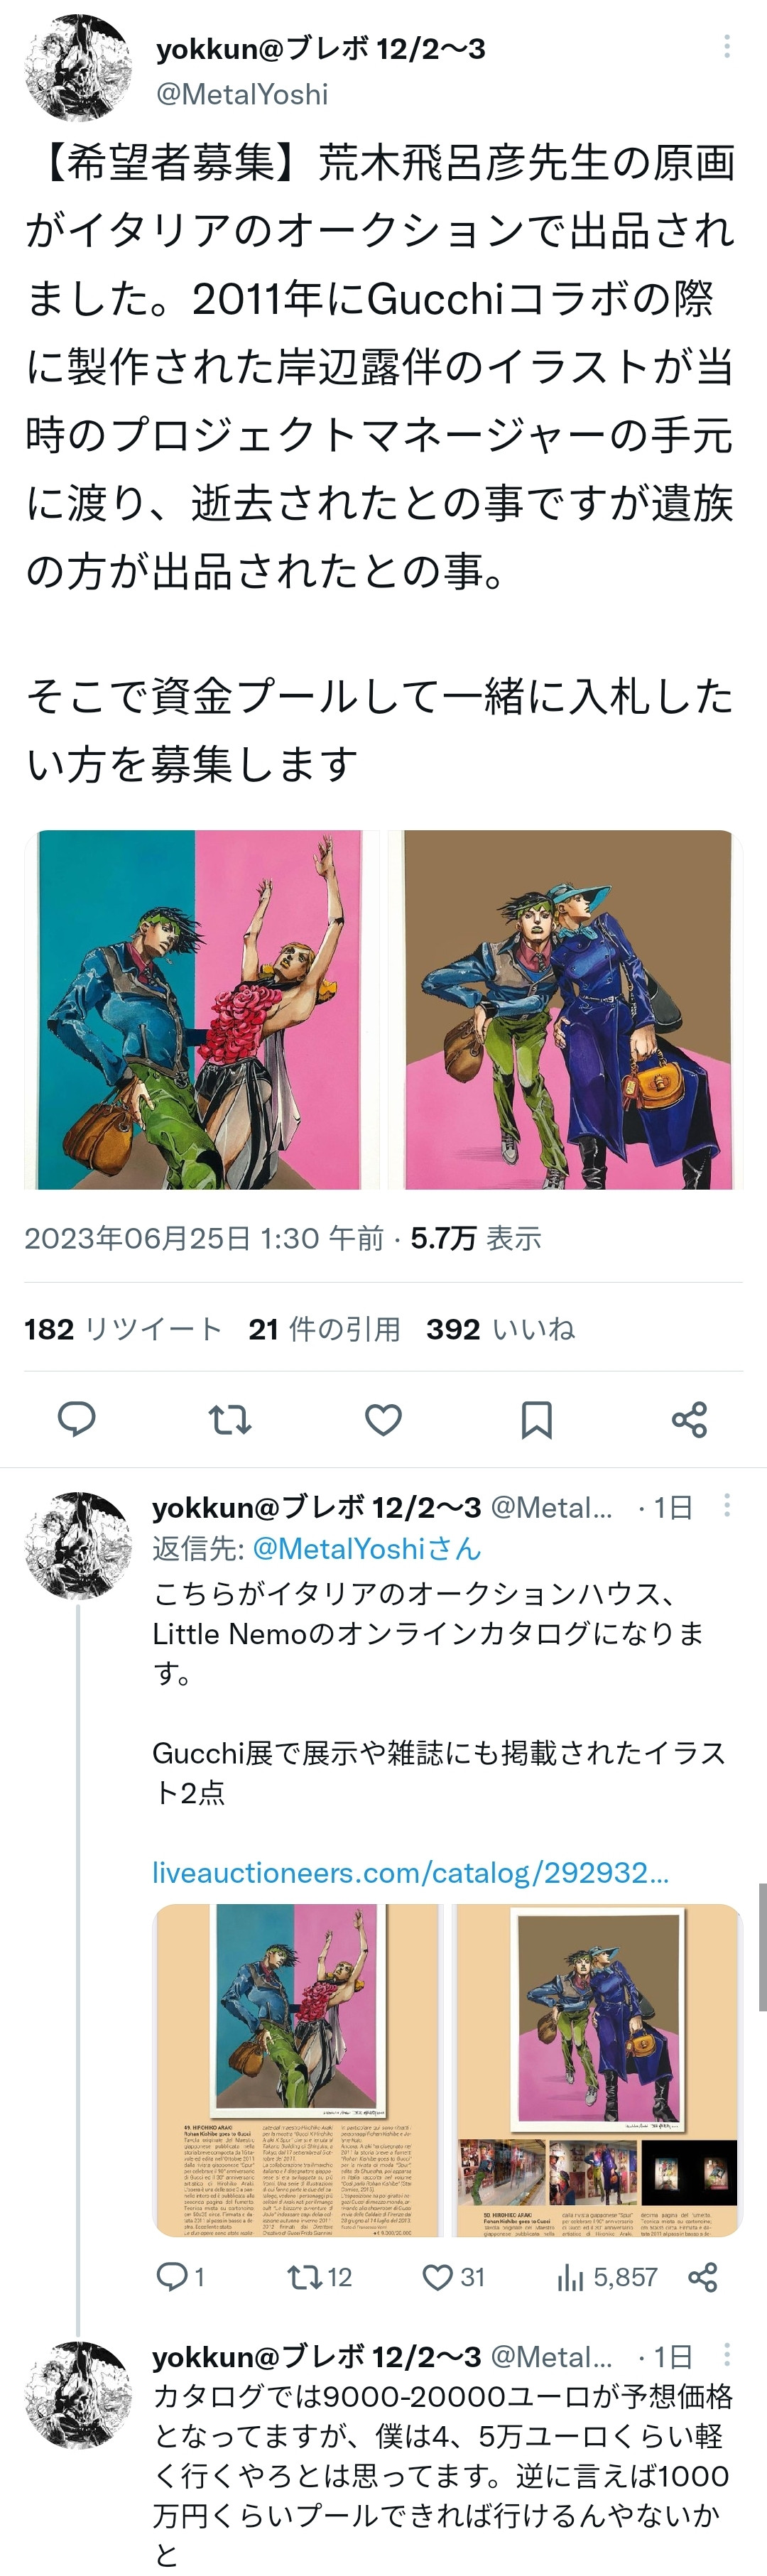The image size is (767, 2576).
Task: Open the teal and pink Rohan illustration
Action: [202, 1009]
